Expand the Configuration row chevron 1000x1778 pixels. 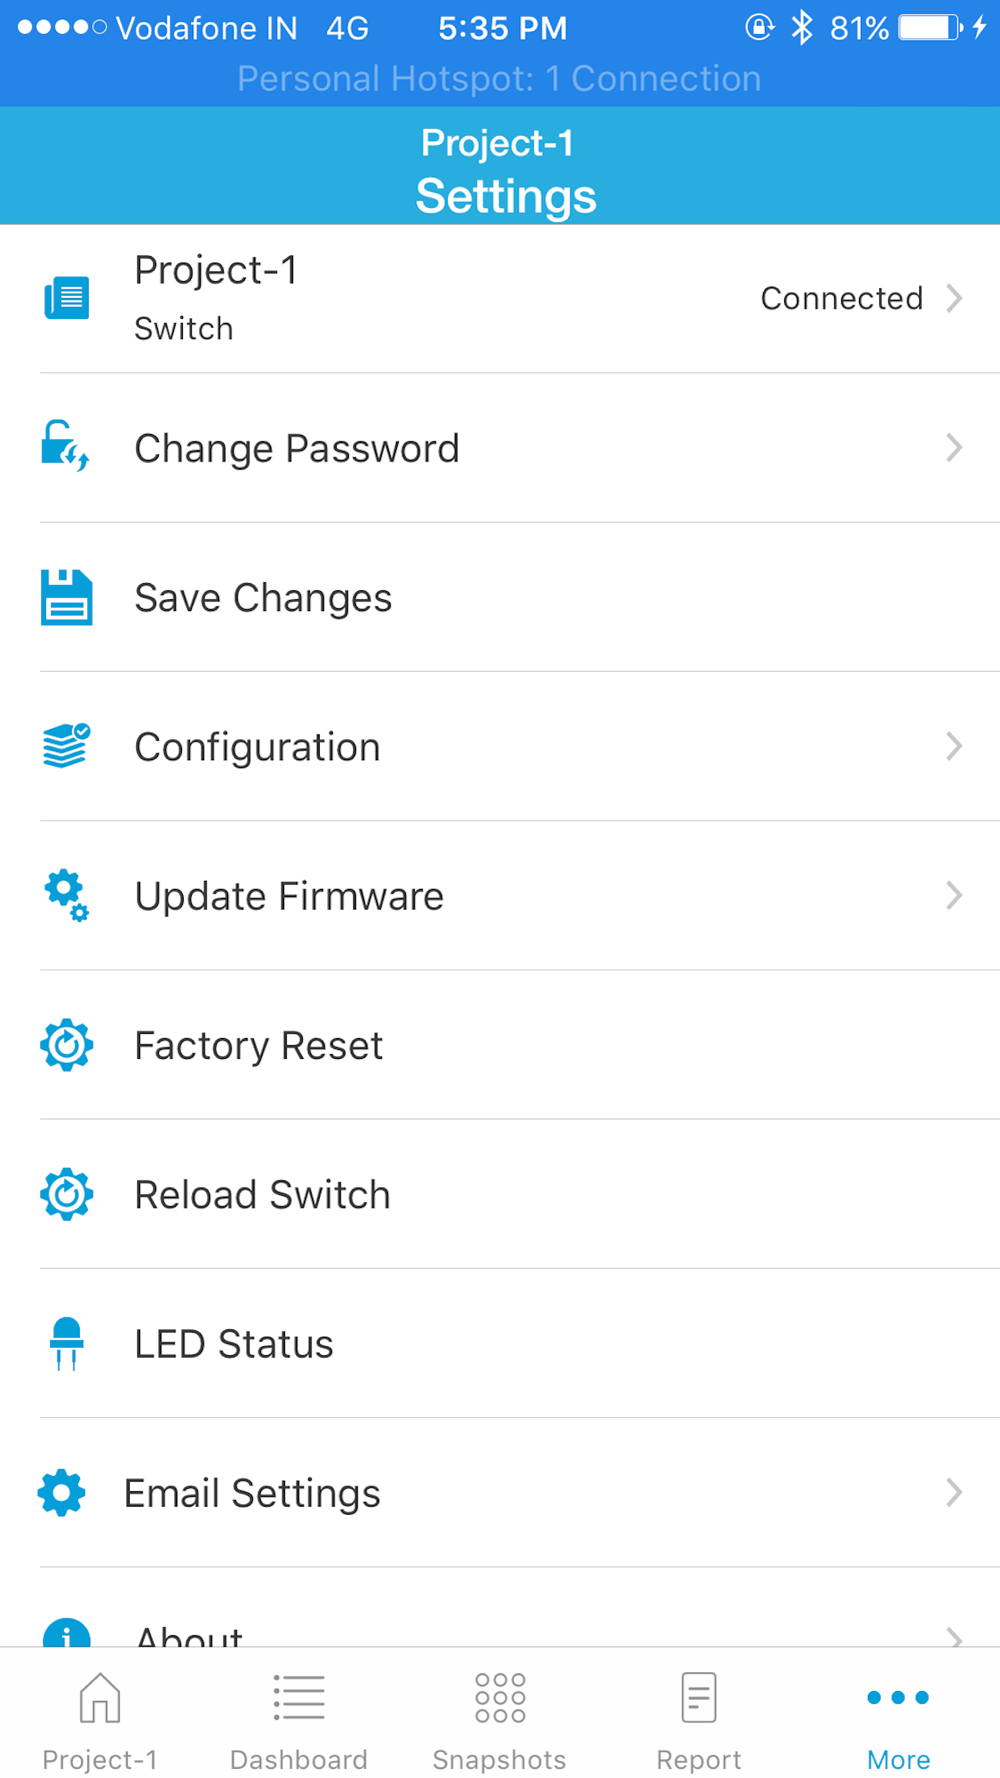point(954,746)
